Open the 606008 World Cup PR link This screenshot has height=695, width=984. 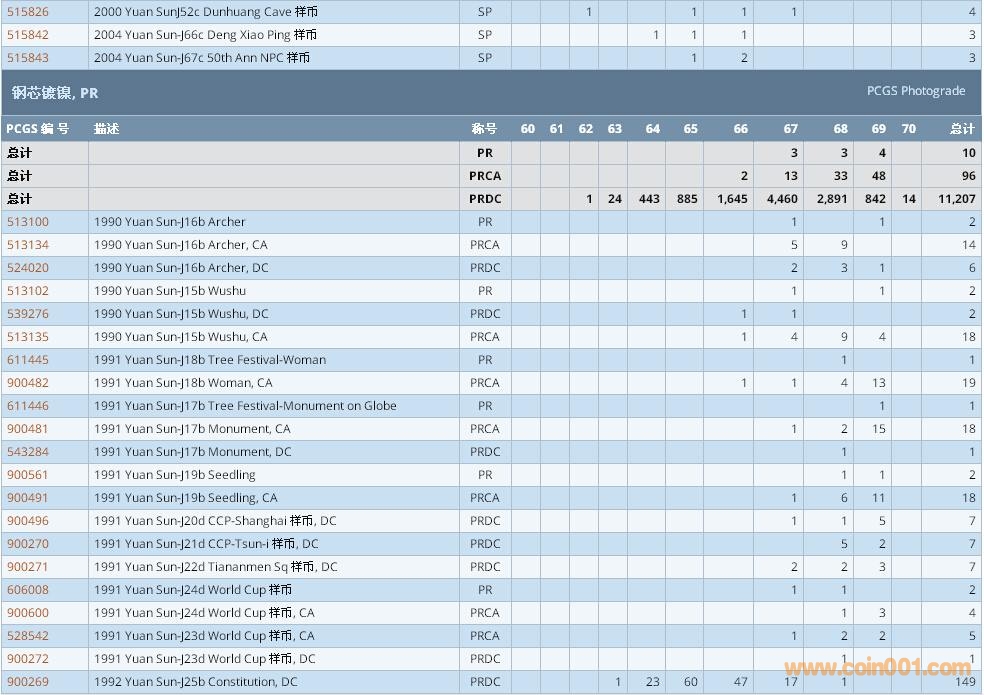[27, 590]
